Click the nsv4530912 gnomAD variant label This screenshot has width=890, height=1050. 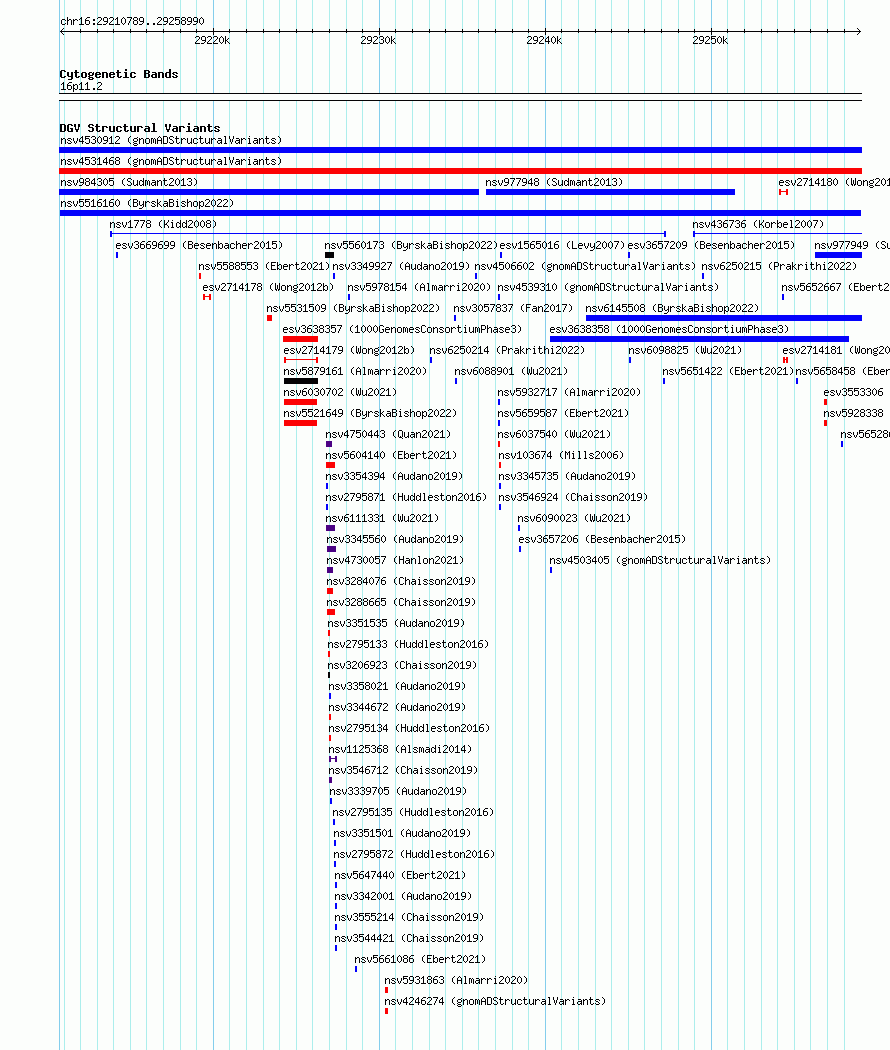171,141
